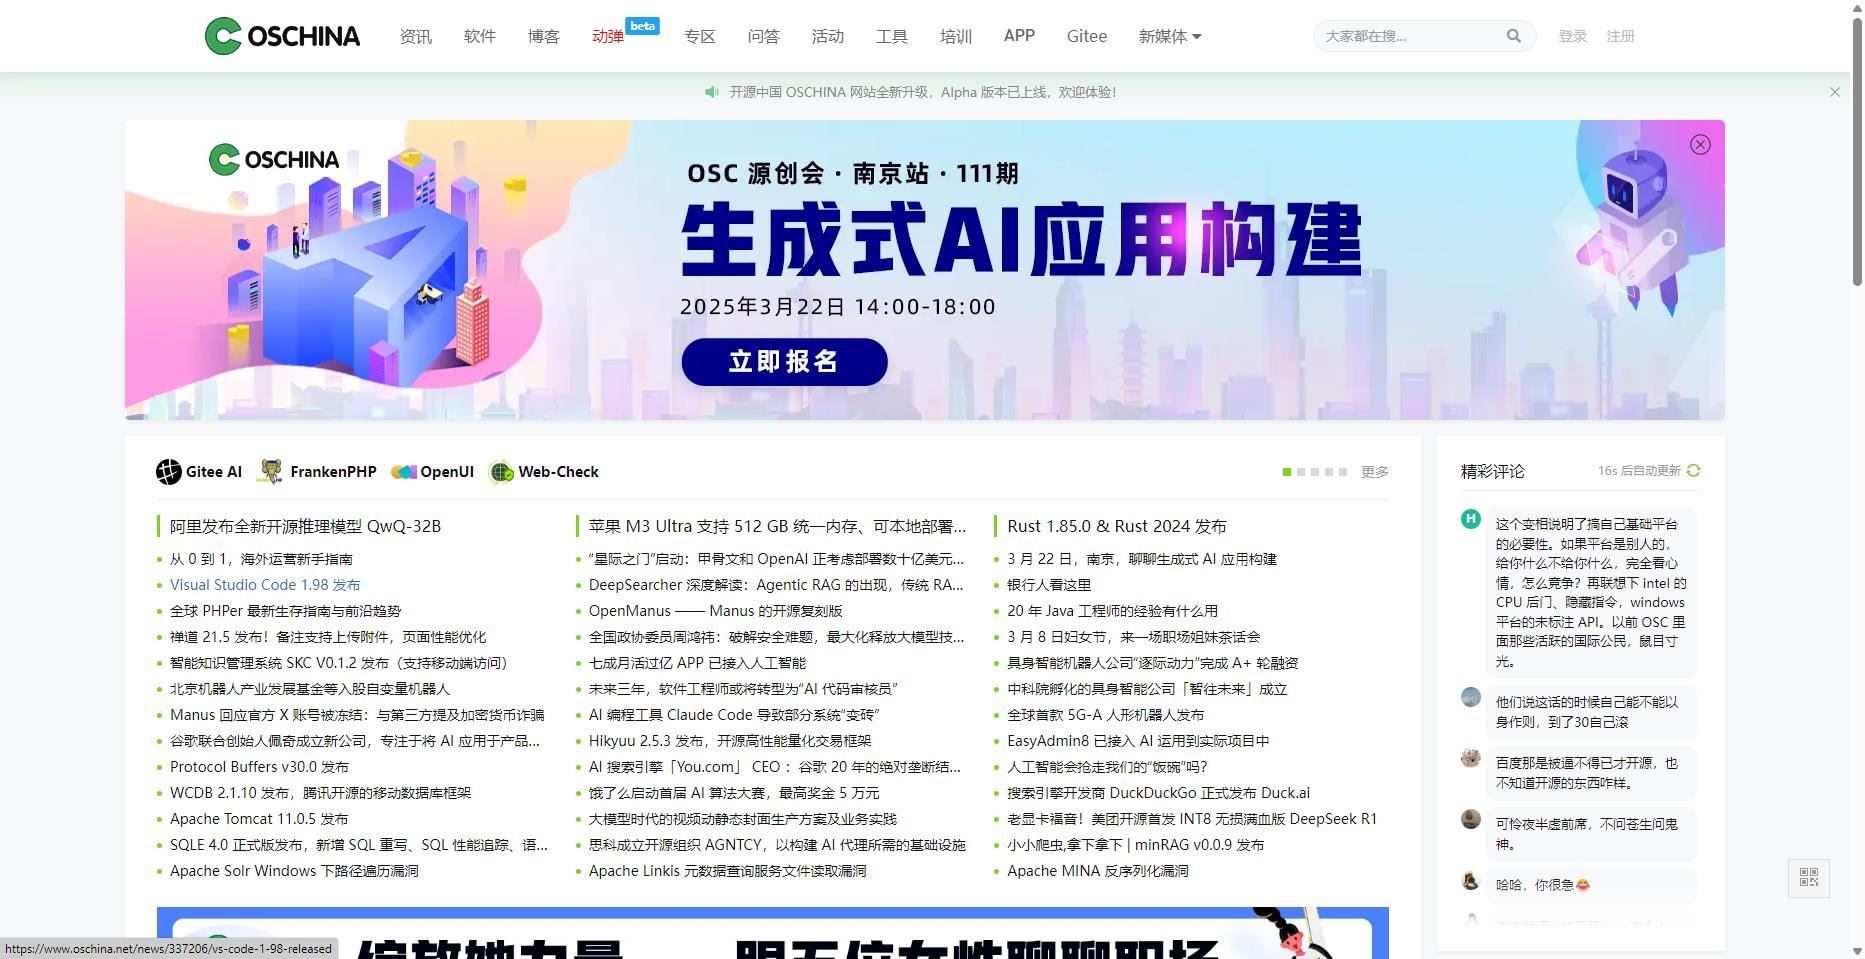Screen dimensions: 1865x959
Task: Open Apache Linkis 元数据查询 article
Action: [727, 871]
